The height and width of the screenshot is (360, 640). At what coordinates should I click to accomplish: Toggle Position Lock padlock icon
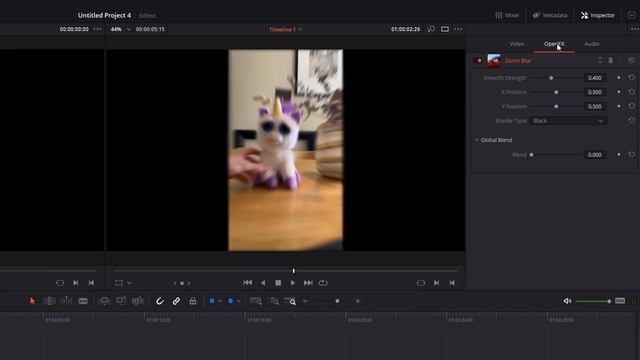click(x=193, y=301)
